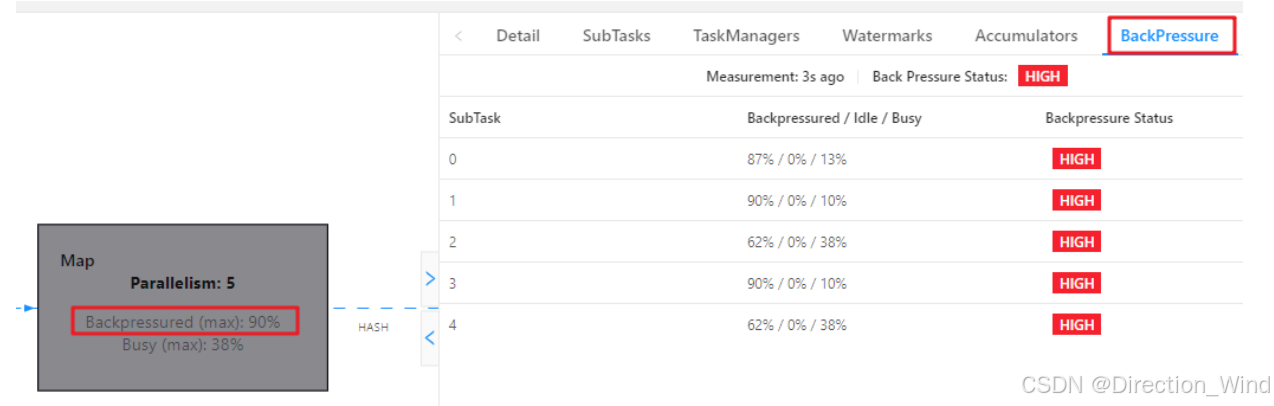Click the Backpressured / Idle / Busy header
Image resolution: width=1274 pixels, height=406 pixels.
tap(834, 118)
